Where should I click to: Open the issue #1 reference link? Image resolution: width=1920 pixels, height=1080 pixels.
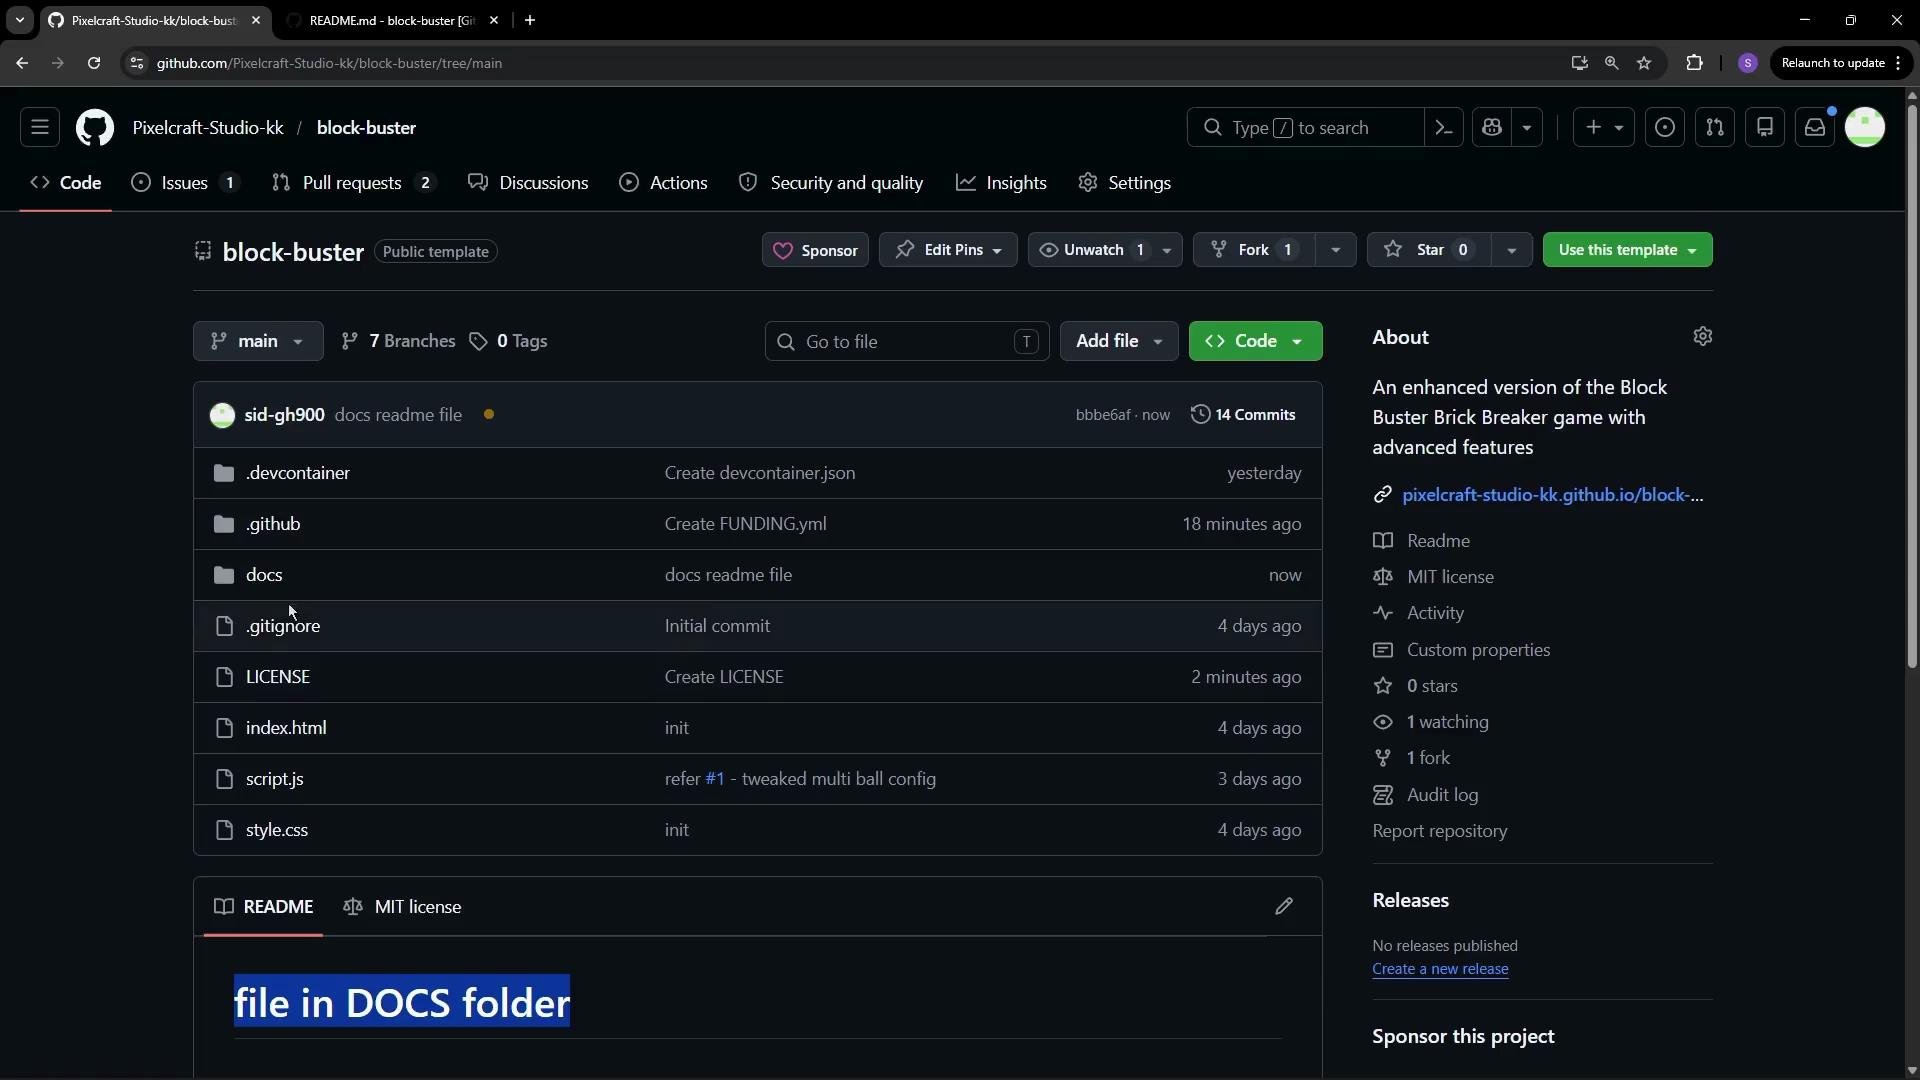tap(715, 779)
